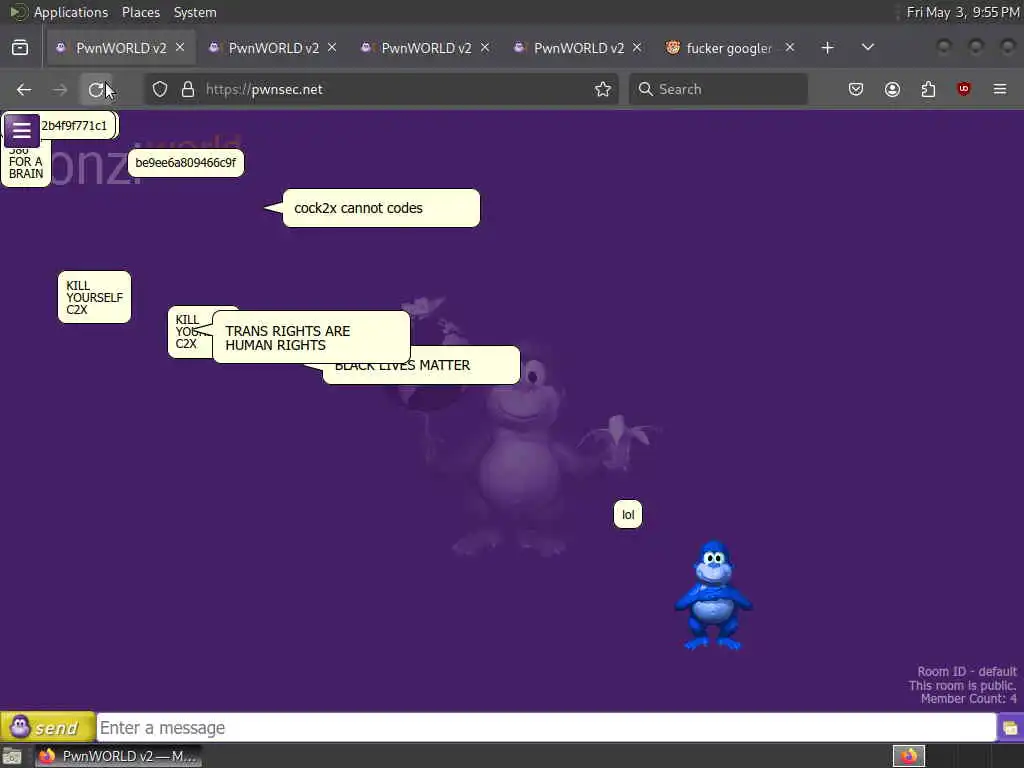
Task: Close the fourth PwnWORLD v2 tab
Action: [x=637, y=48]
